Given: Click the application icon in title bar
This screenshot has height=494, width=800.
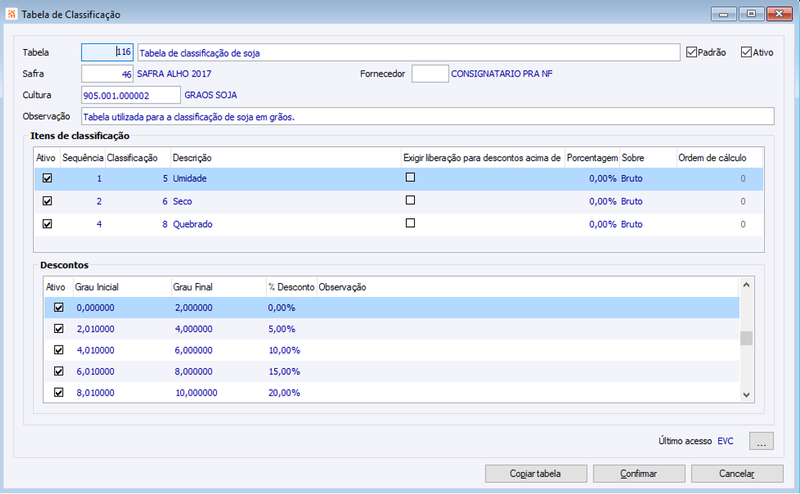Looking at the screenshot, I should [x=11, y=14].
